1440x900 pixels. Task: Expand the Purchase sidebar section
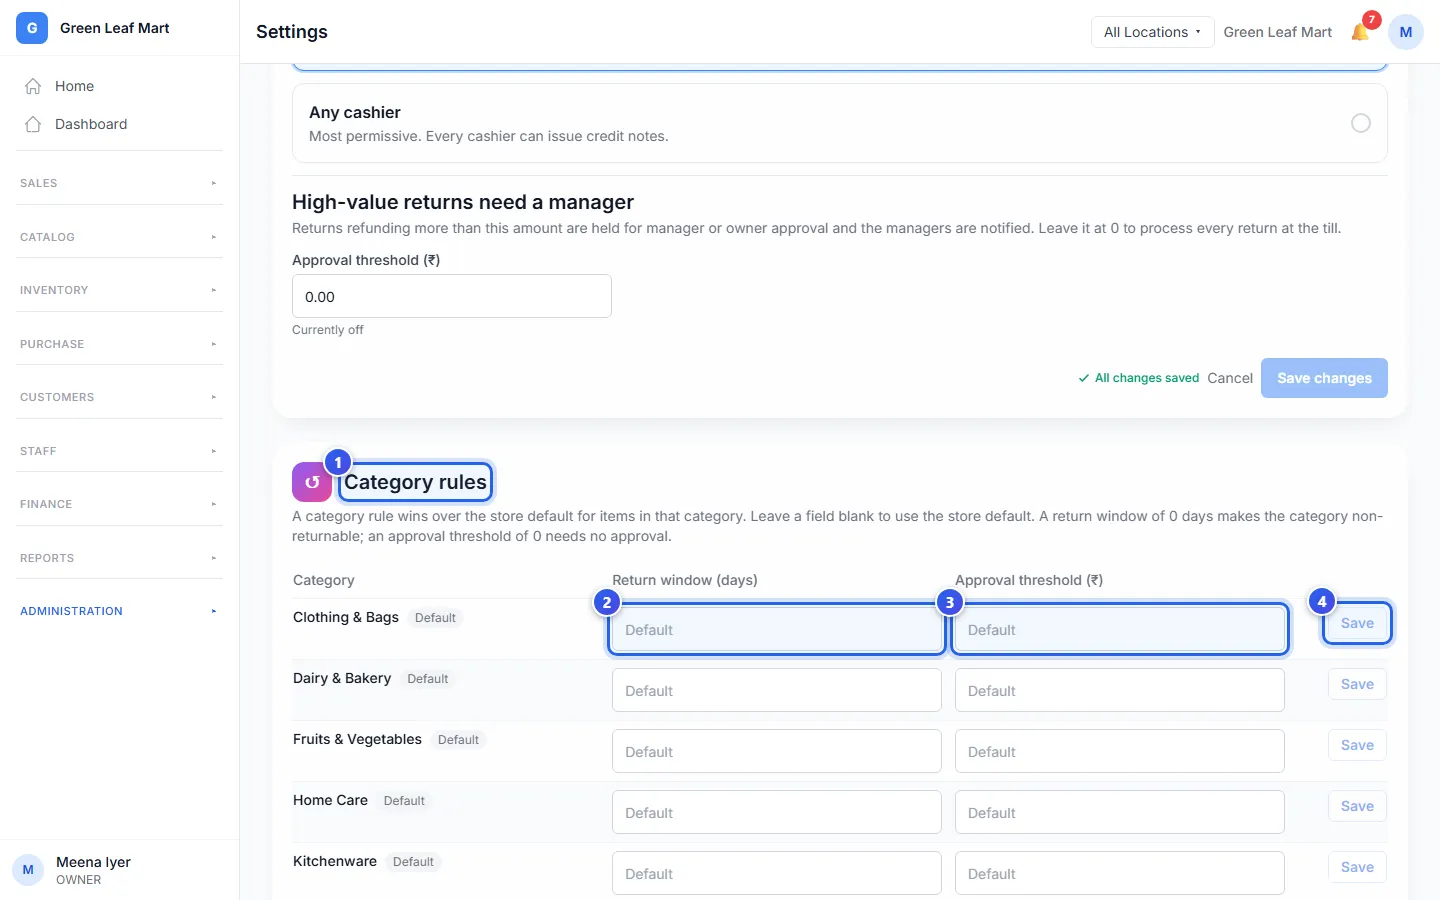click(x=119, y=344)
